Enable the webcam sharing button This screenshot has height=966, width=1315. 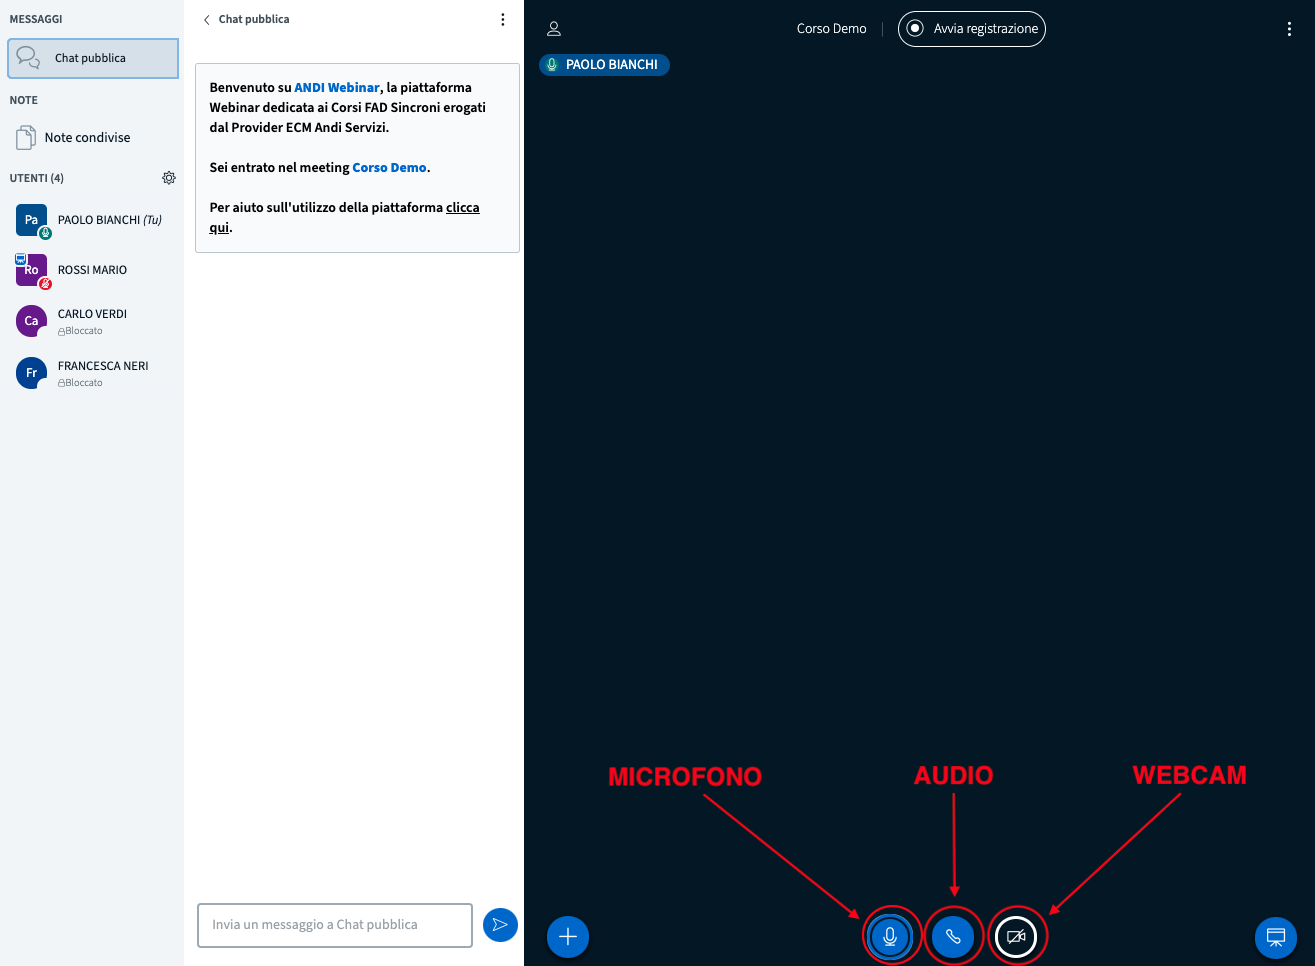(x=1016, y=937)
